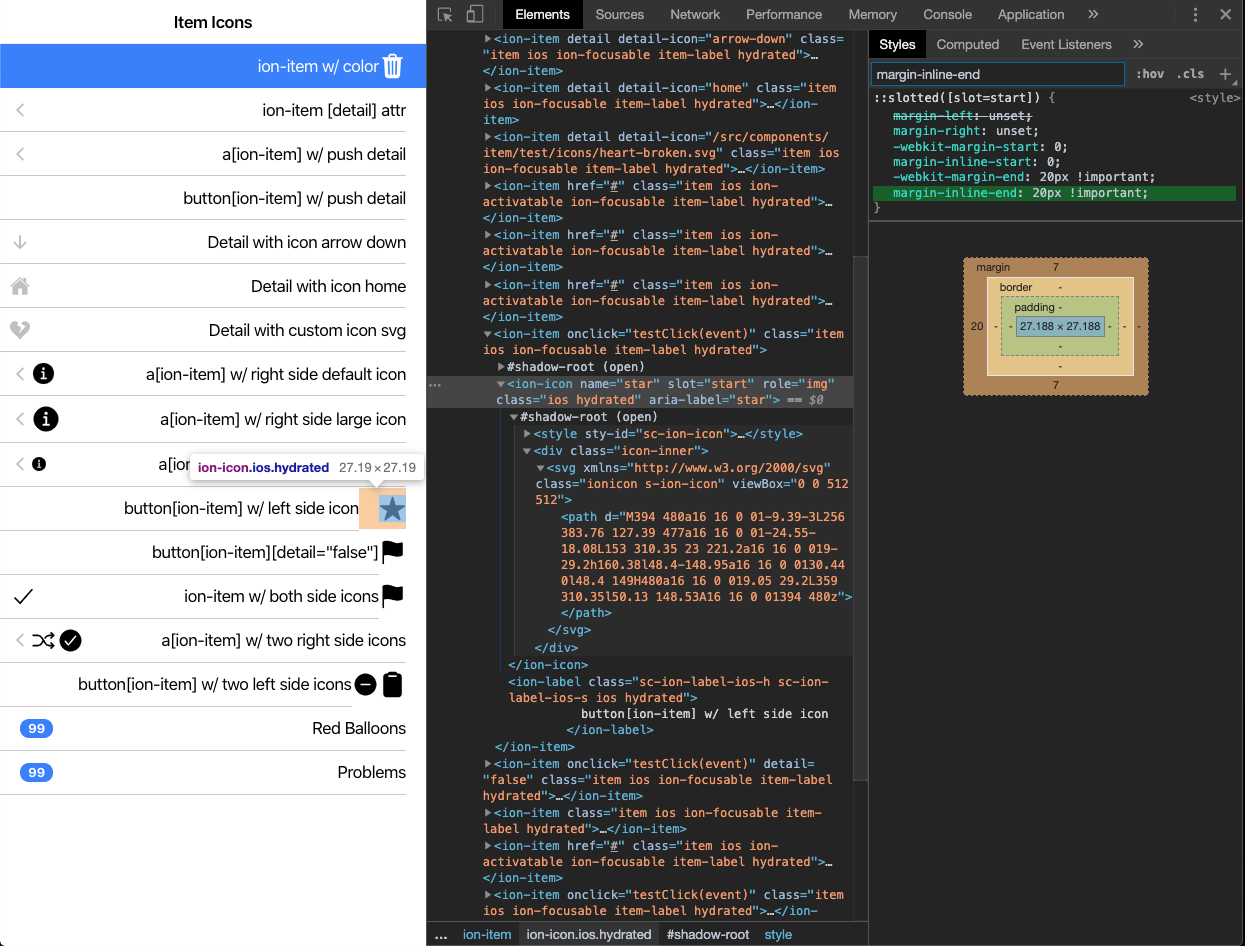Click the flag icon in detail="false" row

[x=392, y=552]
